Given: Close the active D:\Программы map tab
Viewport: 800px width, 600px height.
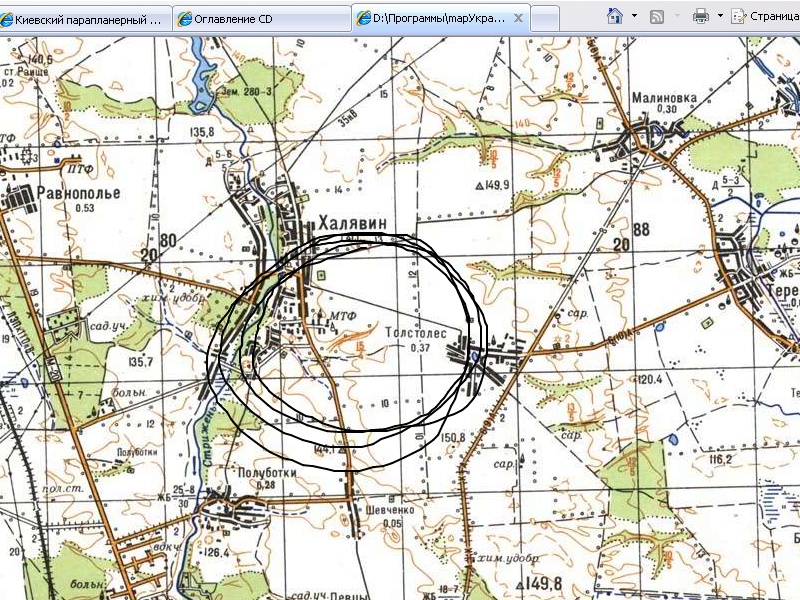Looking at the screenshot, I should 517,18.
